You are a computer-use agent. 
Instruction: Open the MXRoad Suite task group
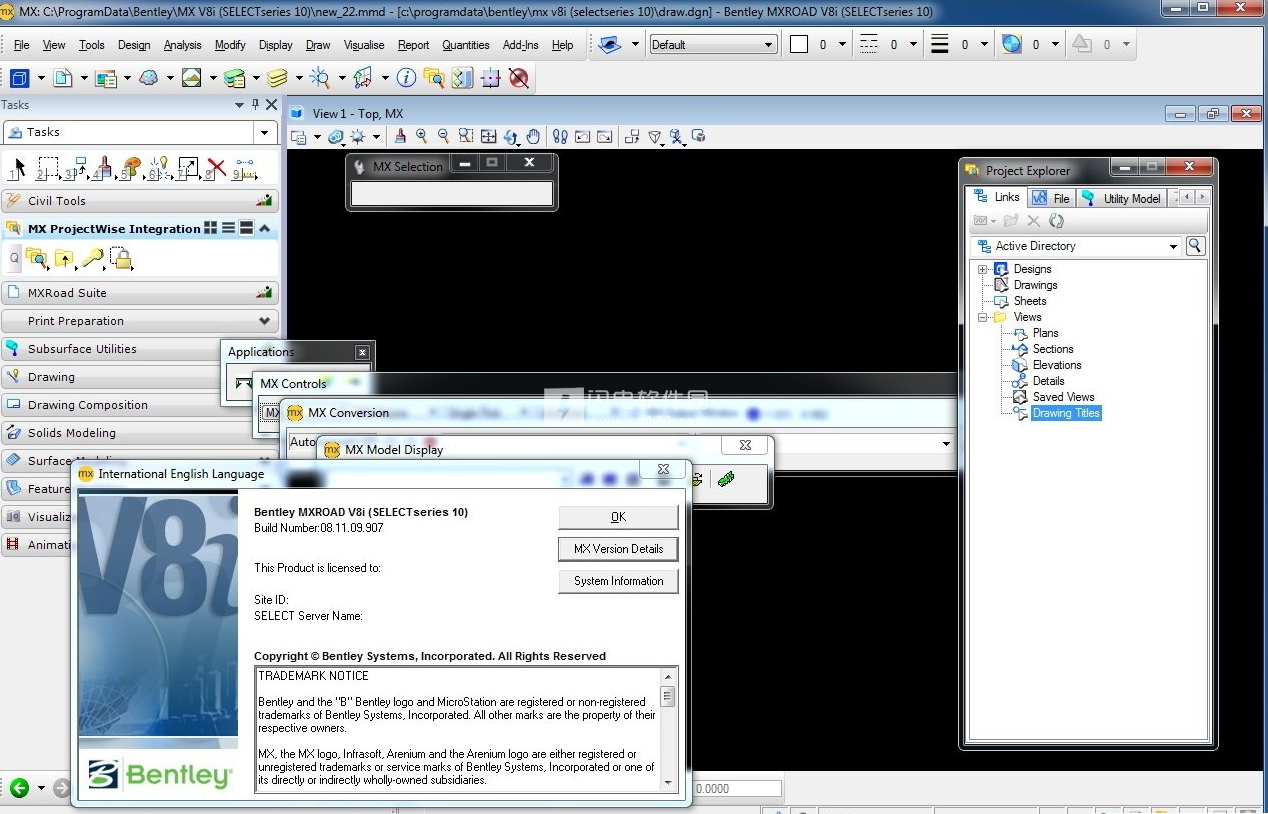click(x=140, y=293)
